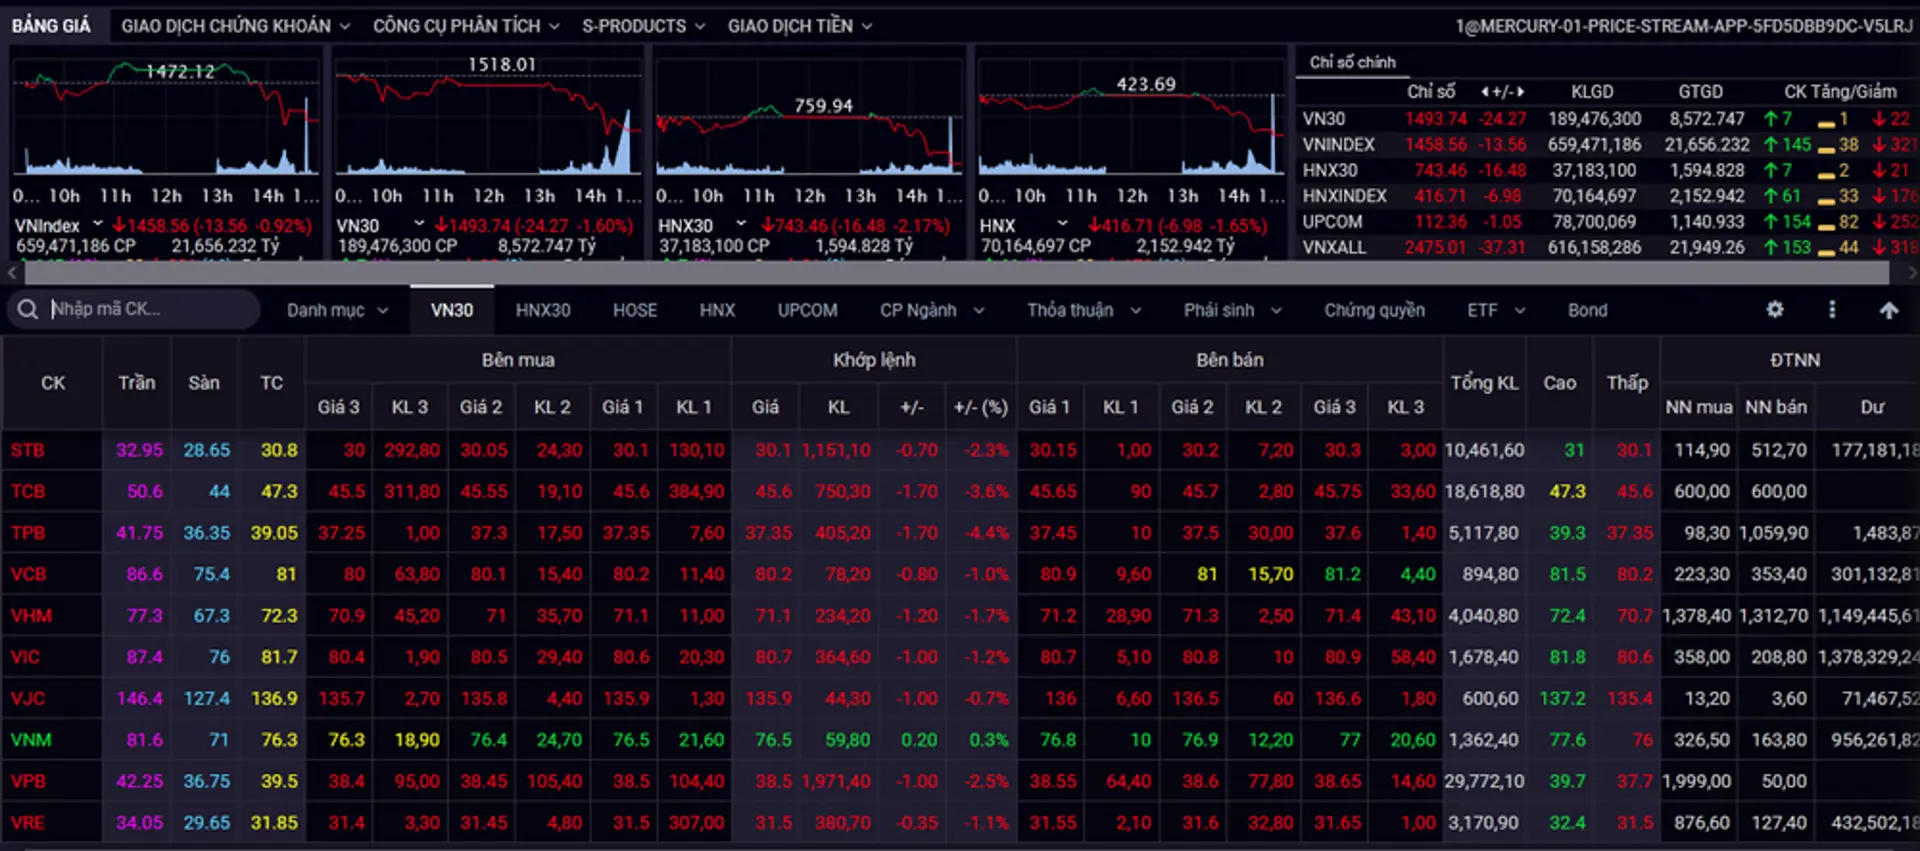Toggle the +/- switch arrows in Chỉ số chính header
Screen dimensions: 1920x851
click(1503, 92)
